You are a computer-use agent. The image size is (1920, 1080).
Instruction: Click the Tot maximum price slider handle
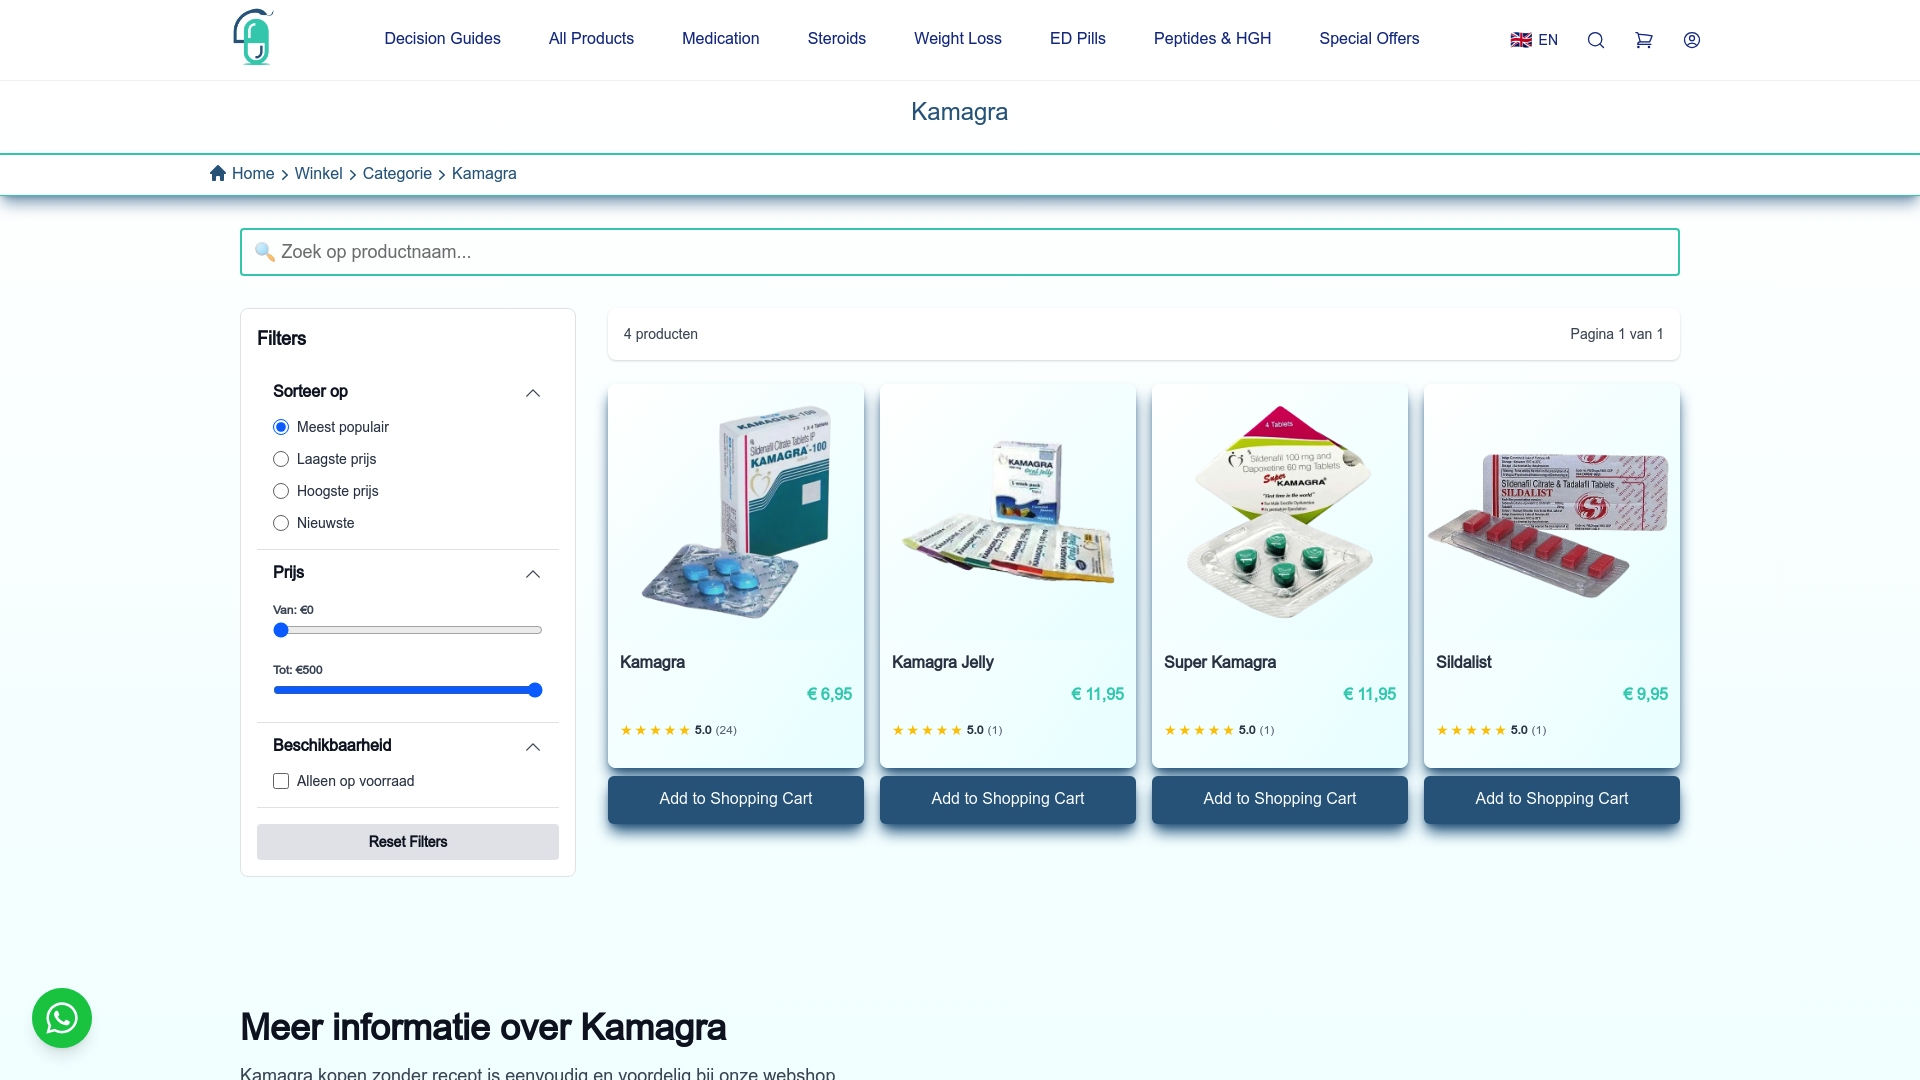(535, 690)
